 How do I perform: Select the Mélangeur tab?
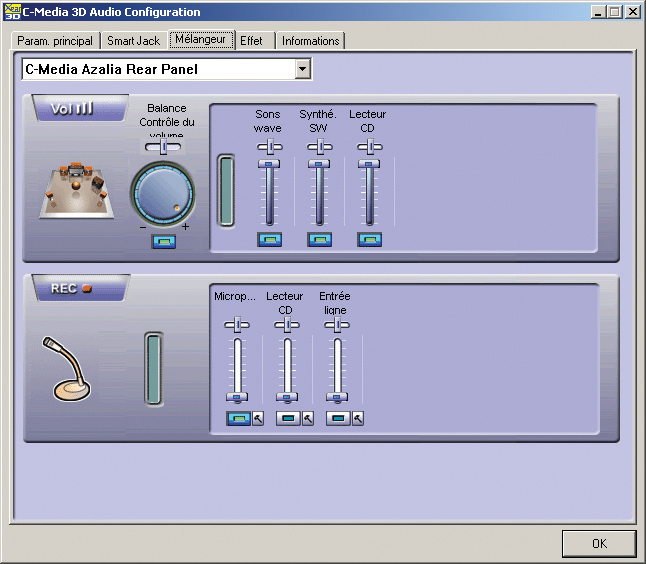pos(201,40)
